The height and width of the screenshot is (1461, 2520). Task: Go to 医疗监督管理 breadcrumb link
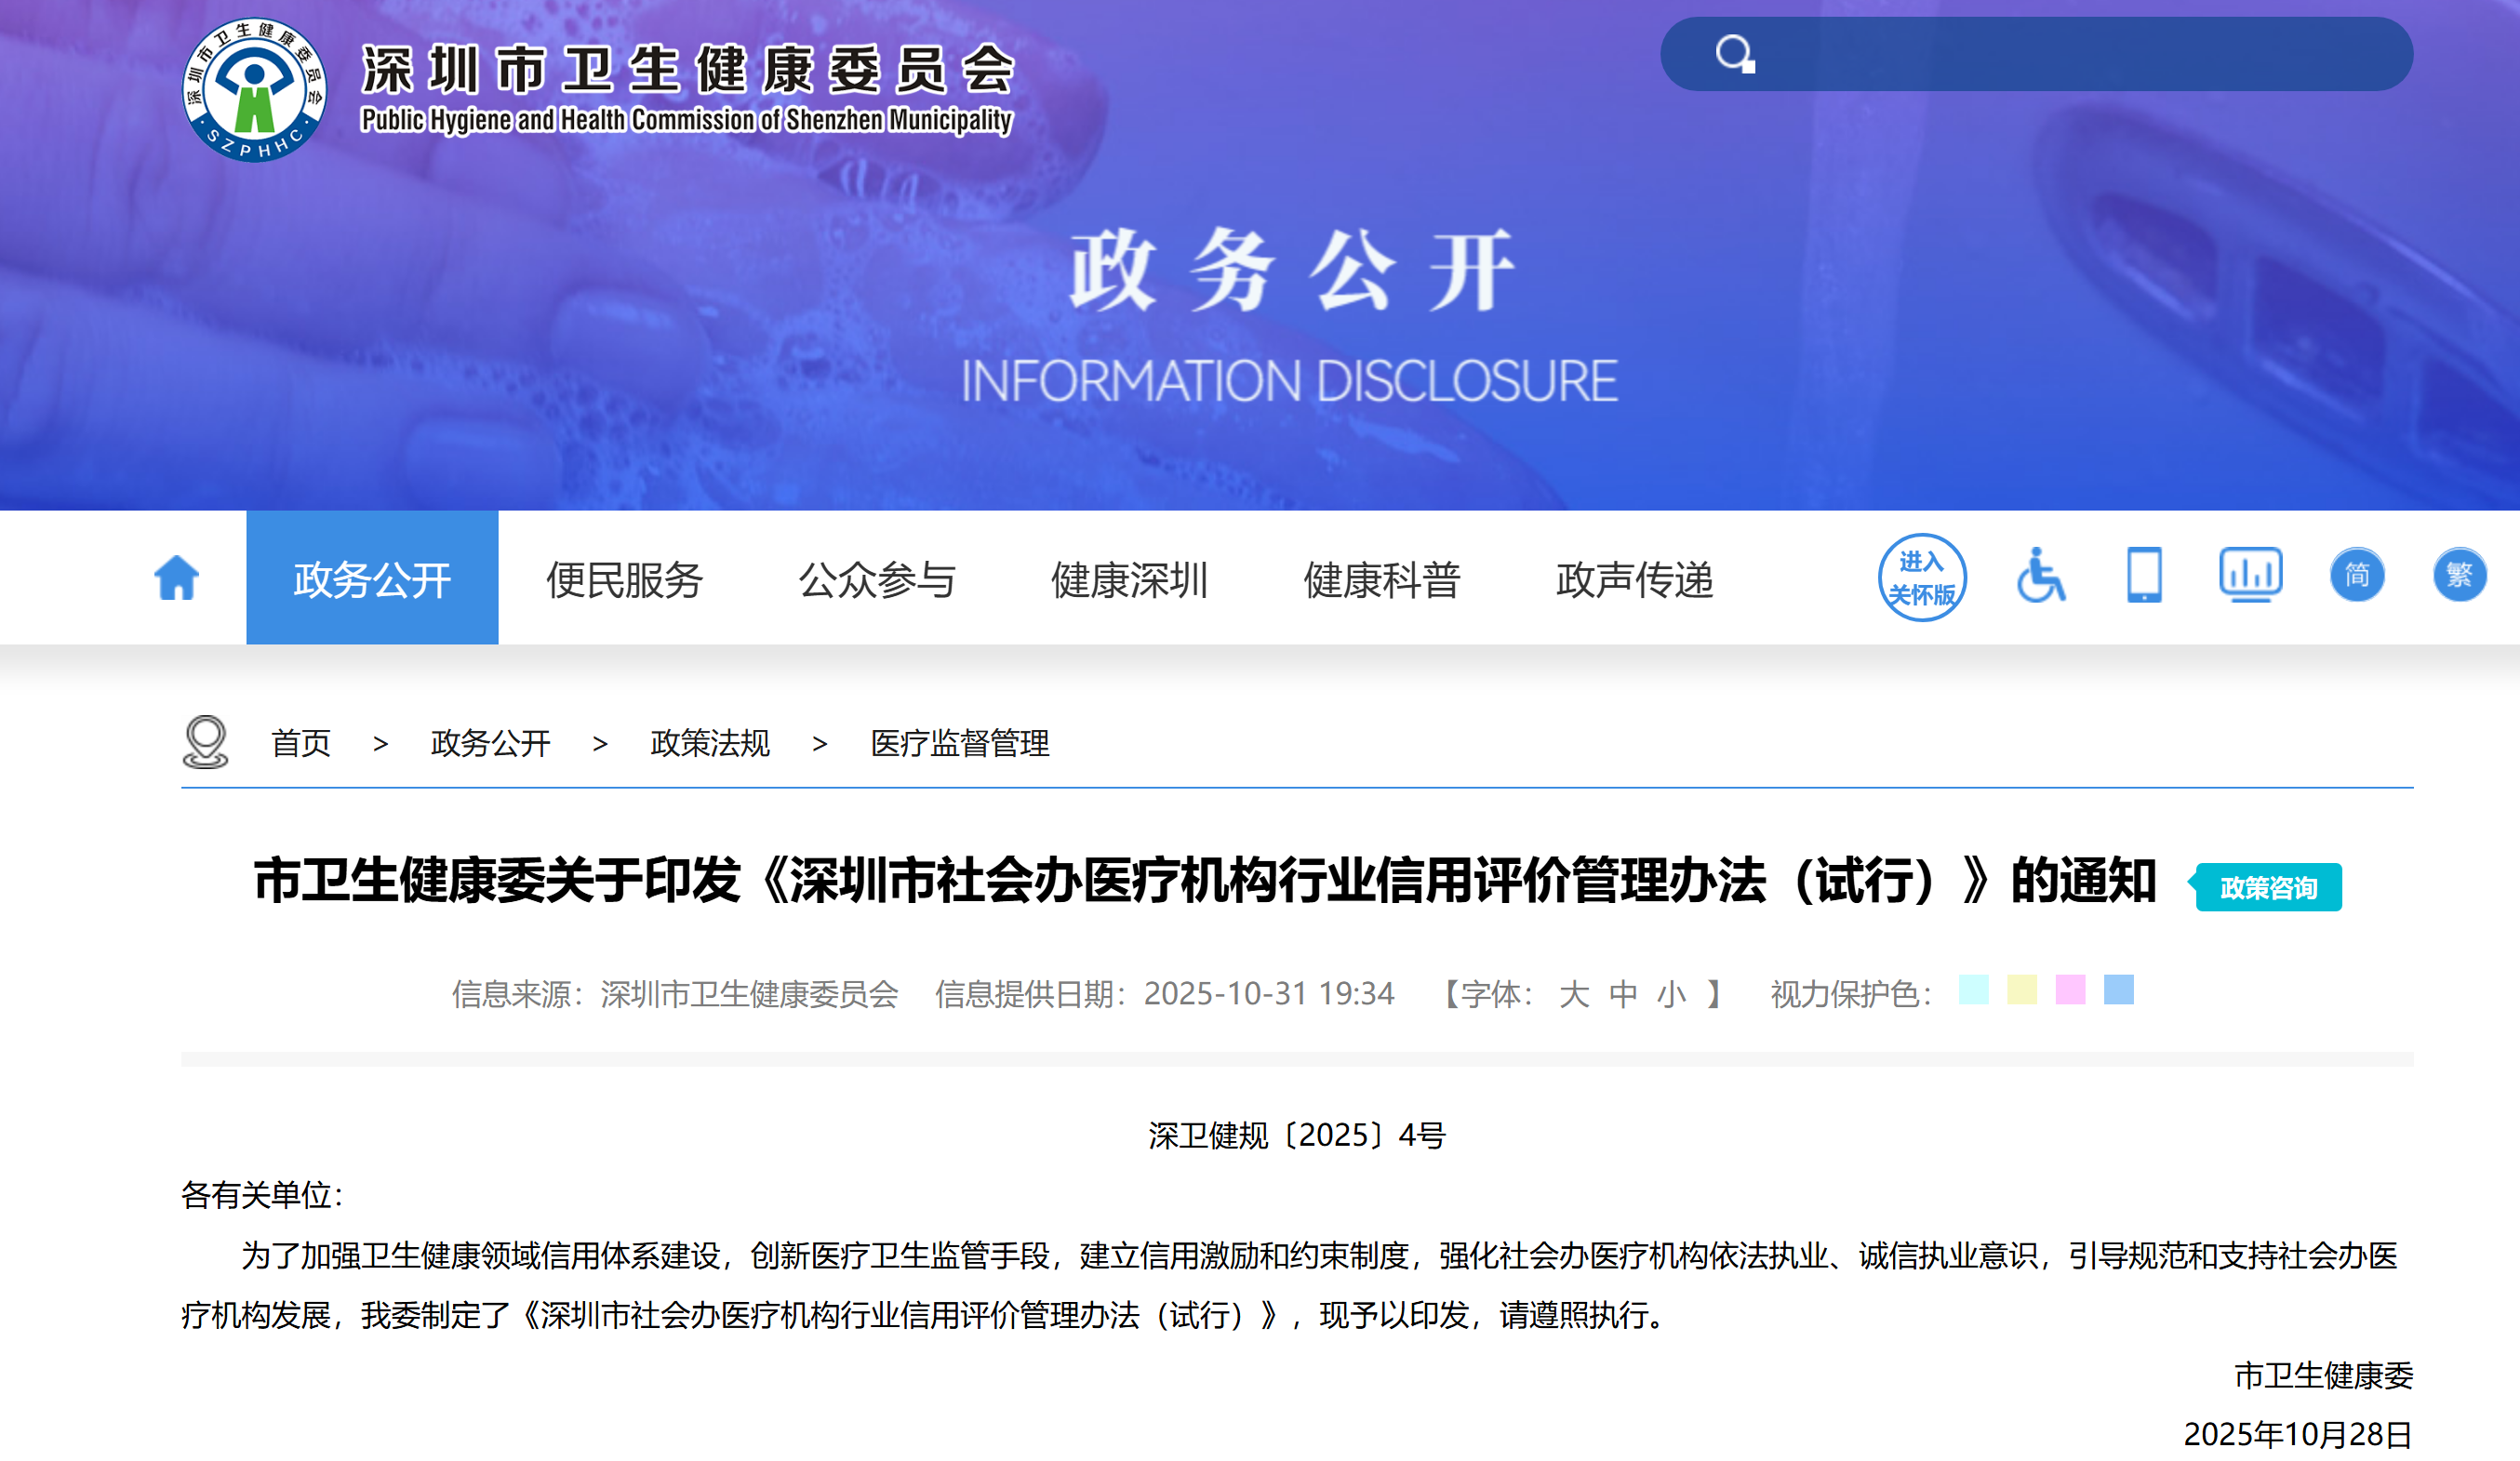tap(960, 743)
